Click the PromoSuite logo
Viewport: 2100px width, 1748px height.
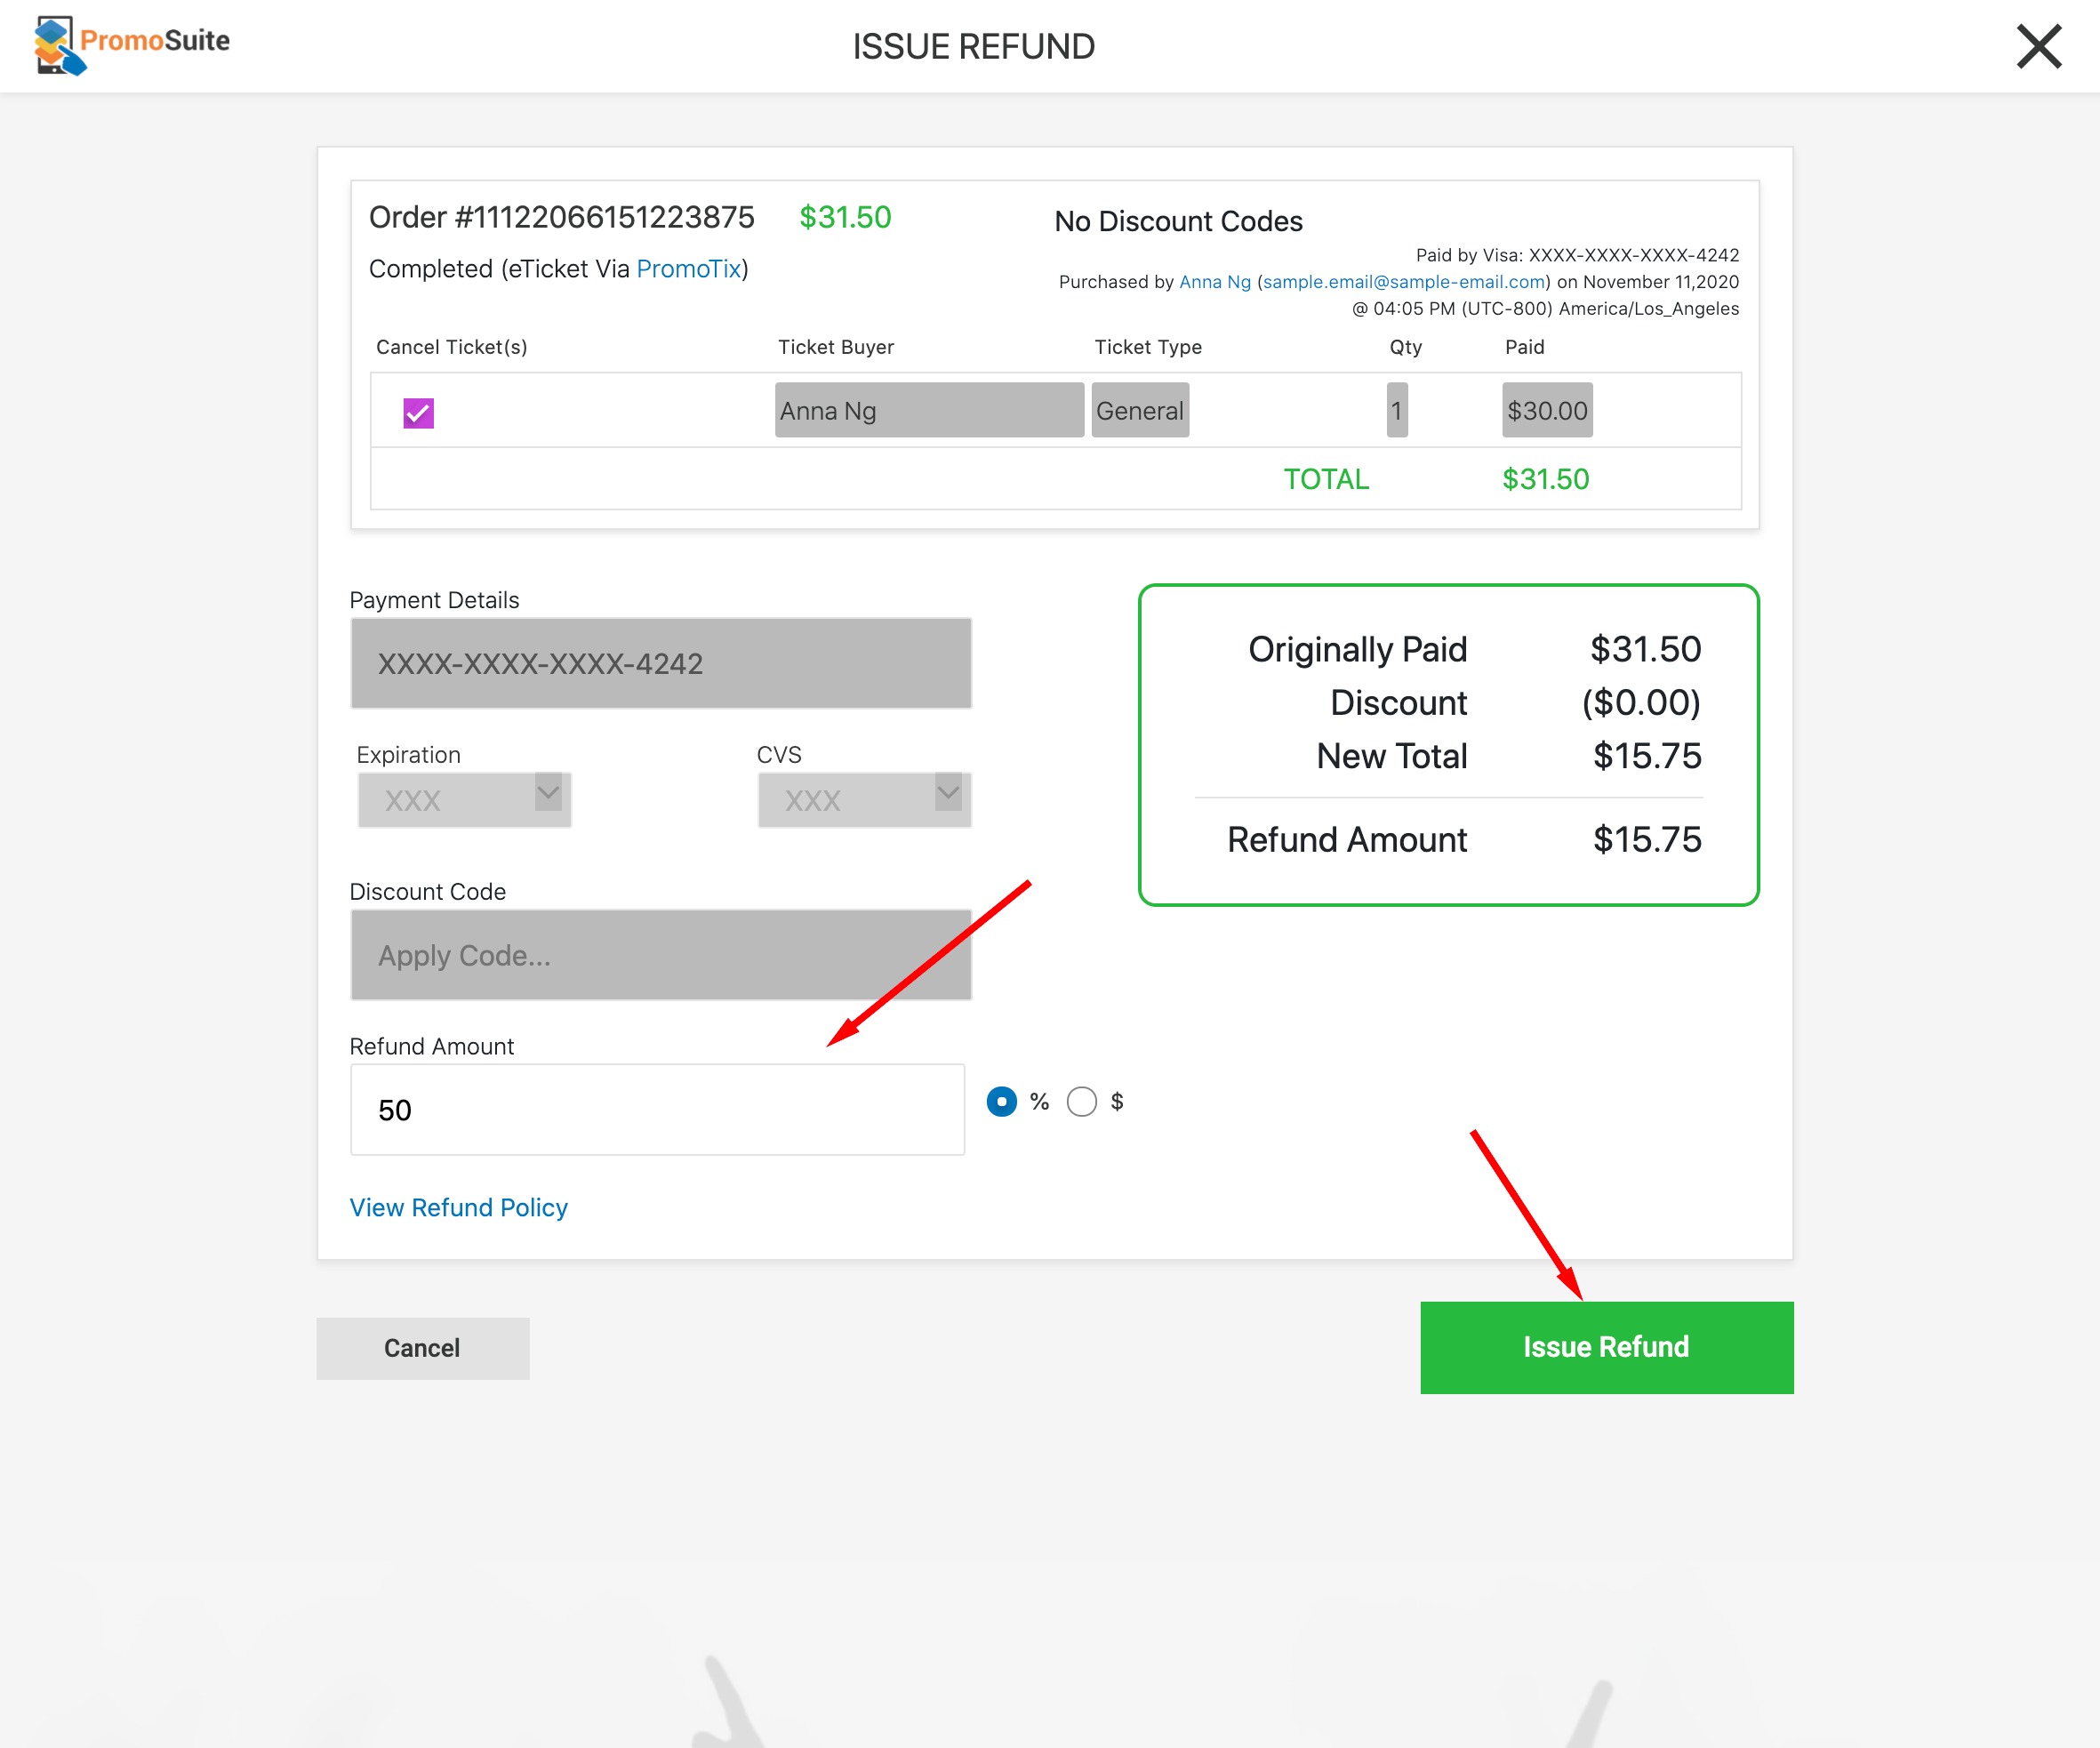[130, 45]
